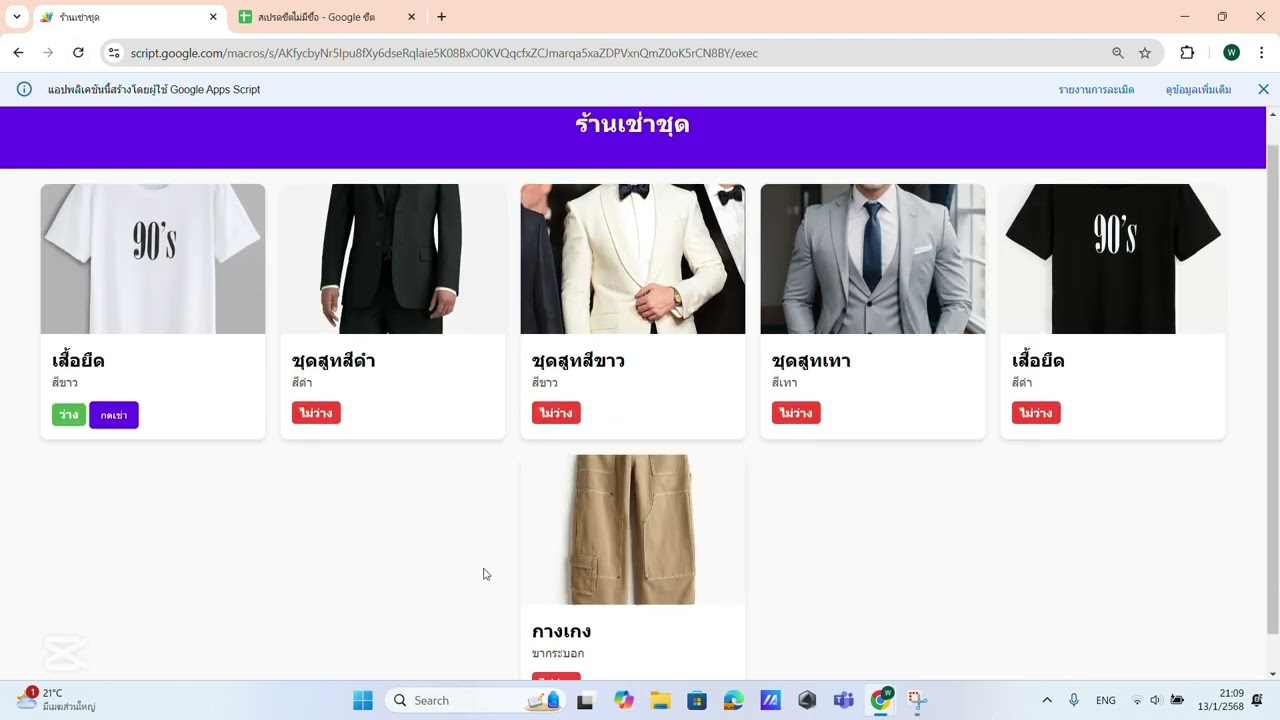Switch to the Google Sheets spreadsheet tab
This screenshot has height=720, width=1280.
(327, 17)
